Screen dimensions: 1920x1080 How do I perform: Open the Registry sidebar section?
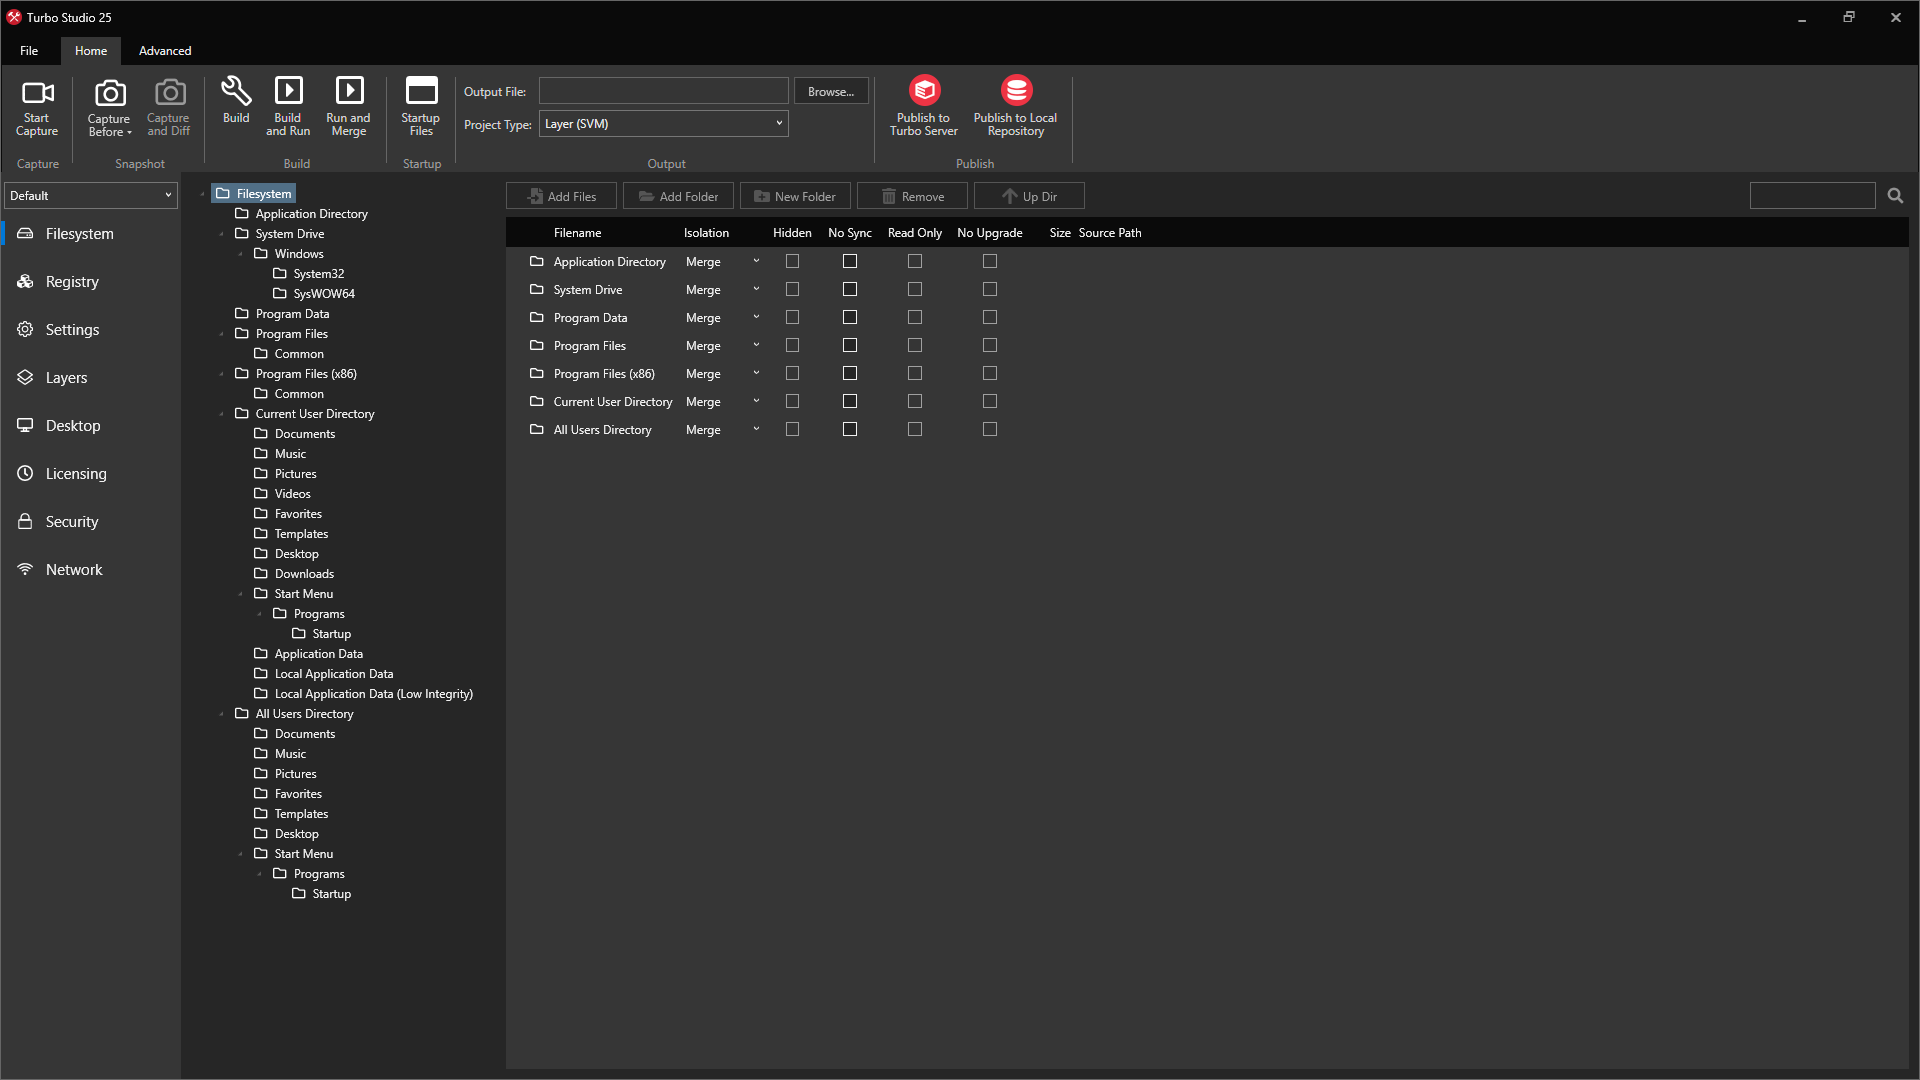(x=90, y=282)
